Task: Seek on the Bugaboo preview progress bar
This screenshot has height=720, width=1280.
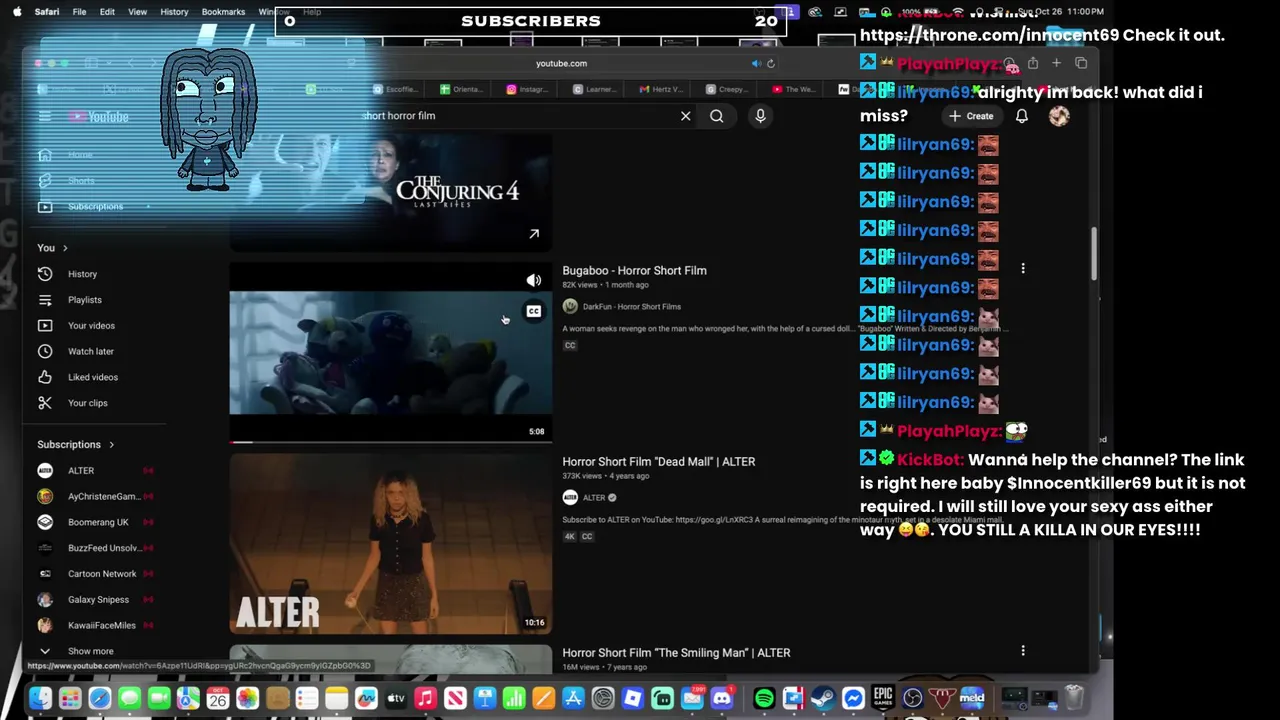Action: tap(390, 441)
